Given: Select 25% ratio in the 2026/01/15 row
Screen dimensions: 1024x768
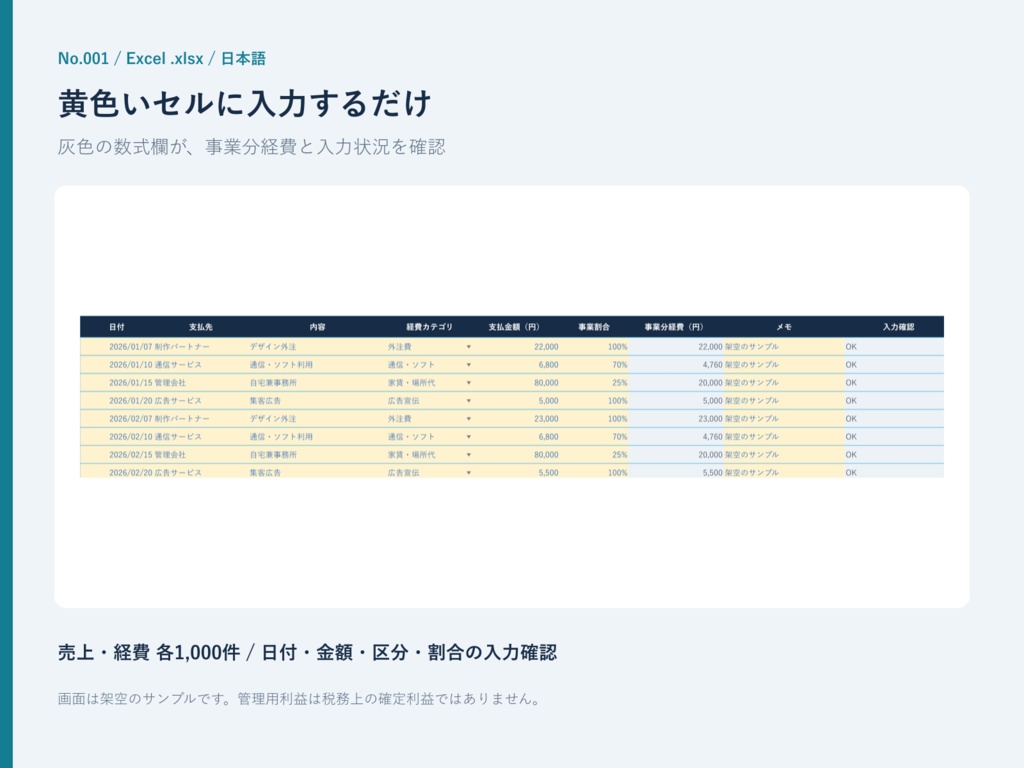Looking at the screenshot, I should (x=619, y=383).
